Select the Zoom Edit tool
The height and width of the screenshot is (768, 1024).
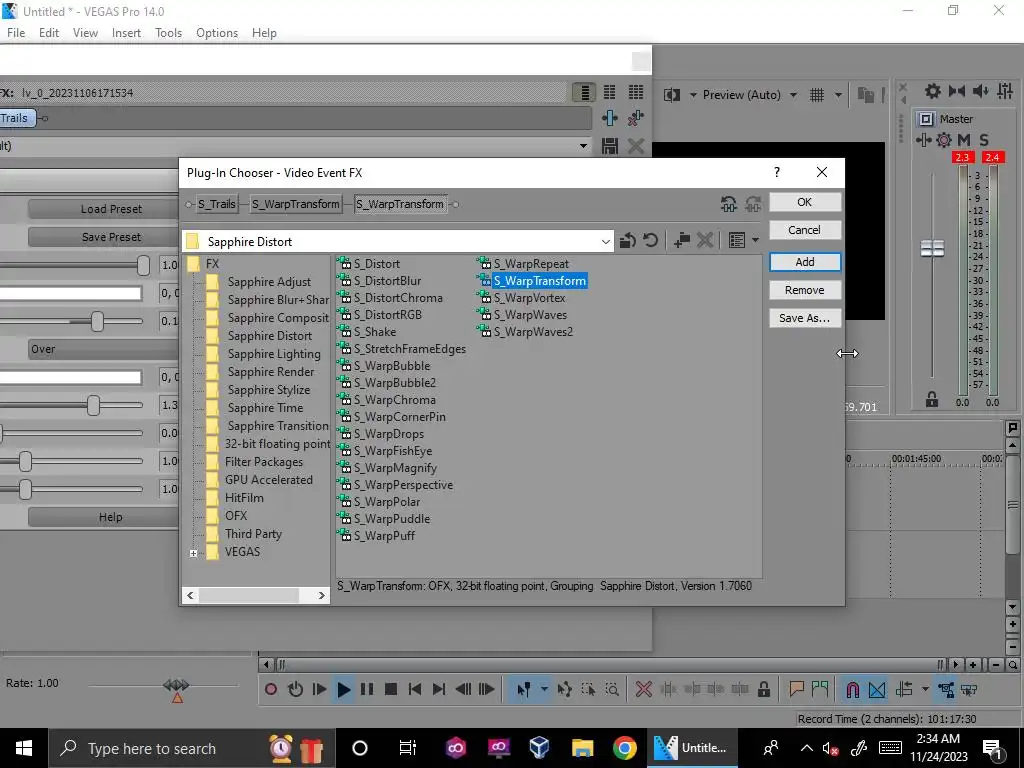(x=612, y=689)
